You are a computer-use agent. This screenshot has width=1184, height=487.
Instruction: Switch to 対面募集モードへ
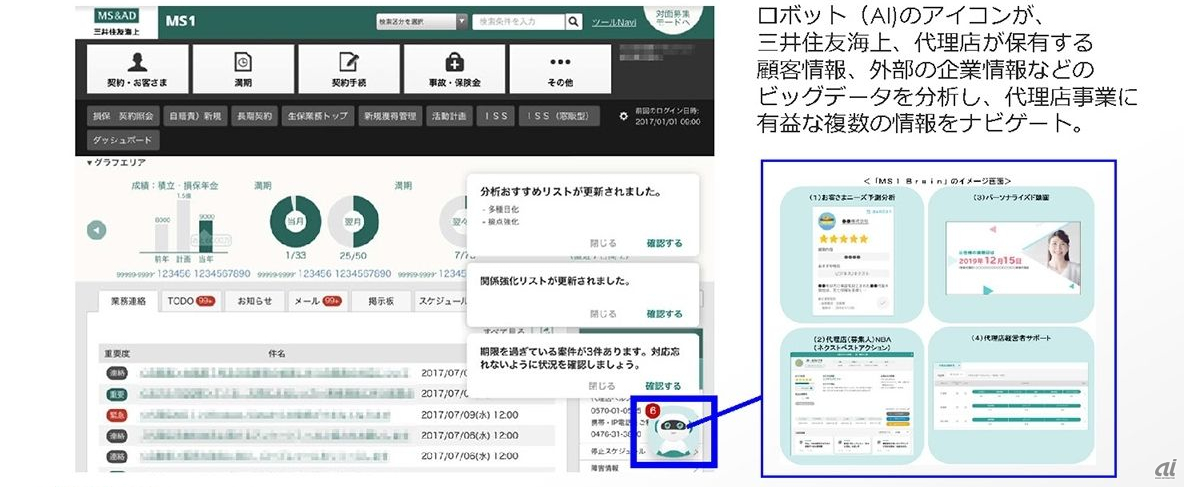point(673,19)
